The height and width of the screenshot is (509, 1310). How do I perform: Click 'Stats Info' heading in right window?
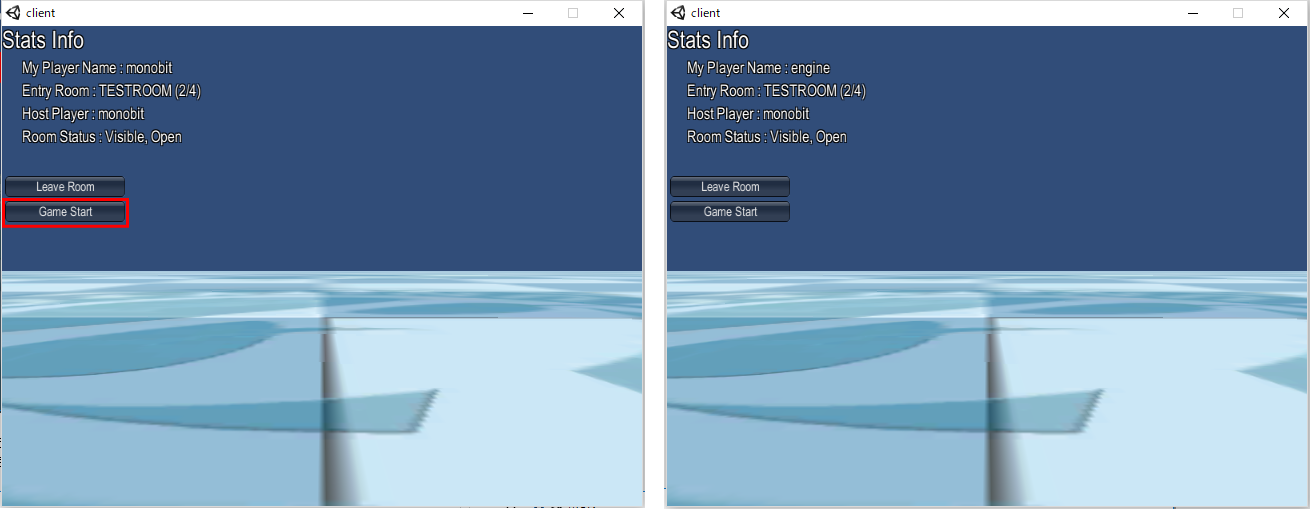point(708,40)
